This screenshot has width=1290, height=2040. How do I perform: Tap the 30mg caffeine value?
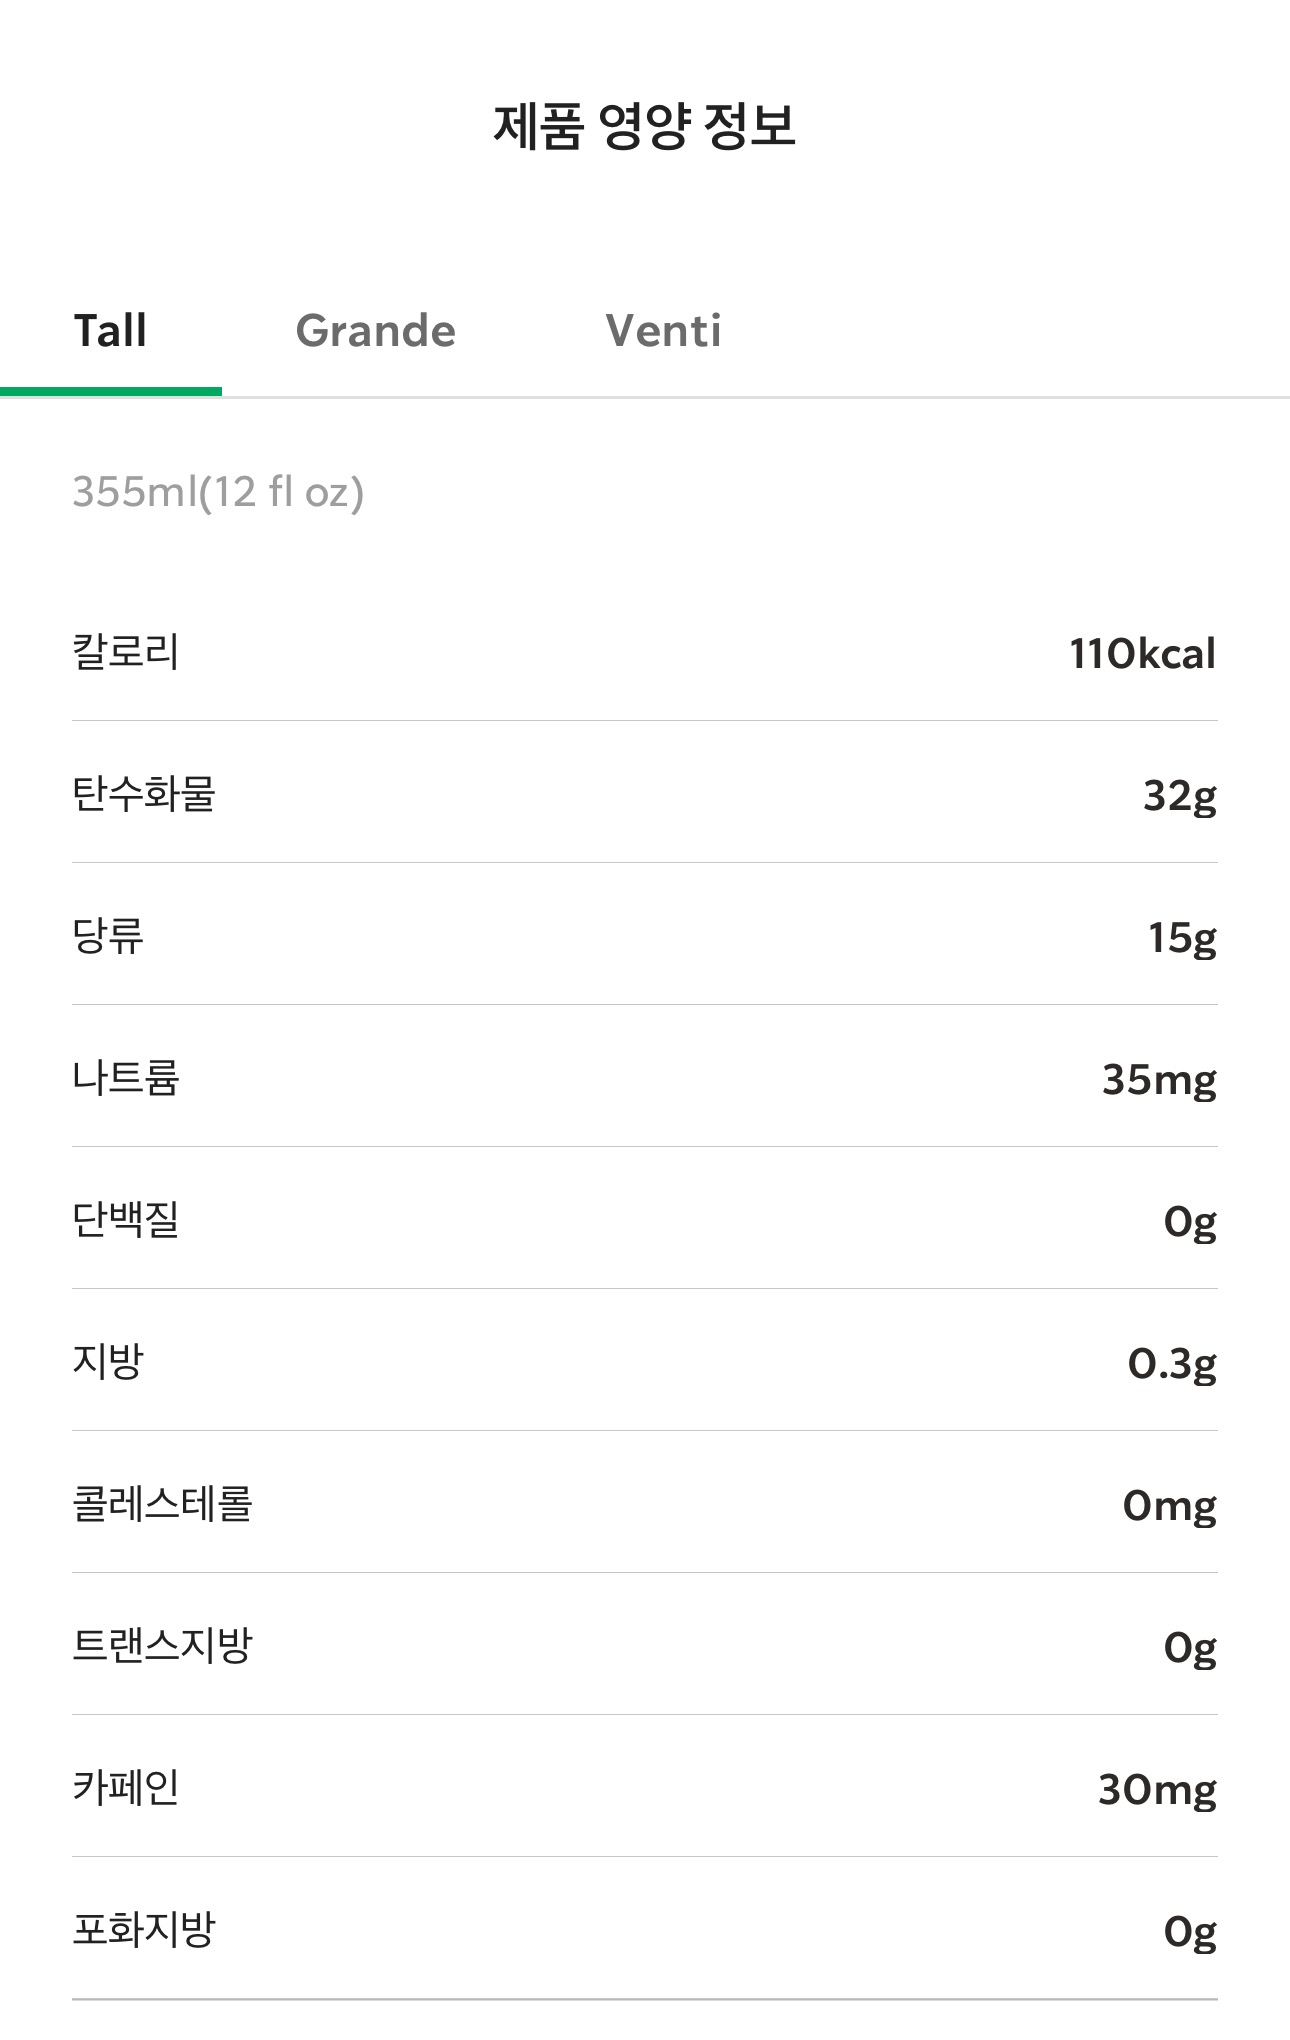pyautogui.click(x=1157, y=1790)
